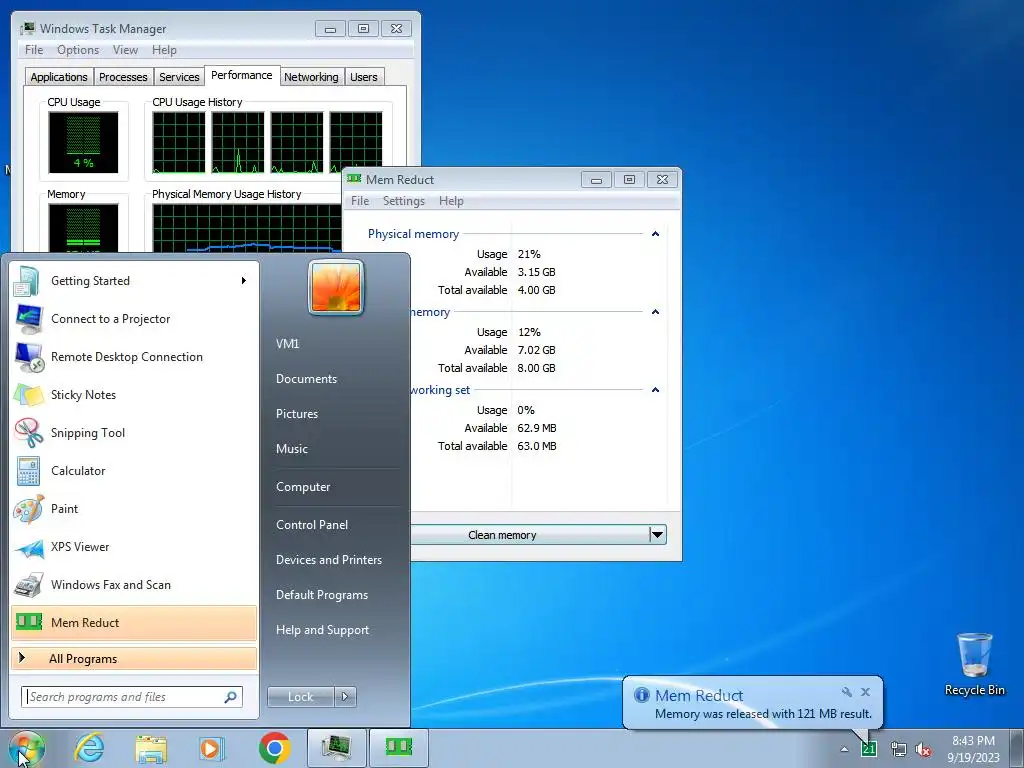Open Default Programs from Start menu
Image resolution: width=1024 pixels, height=768 pixels.
tap(321, 595)
